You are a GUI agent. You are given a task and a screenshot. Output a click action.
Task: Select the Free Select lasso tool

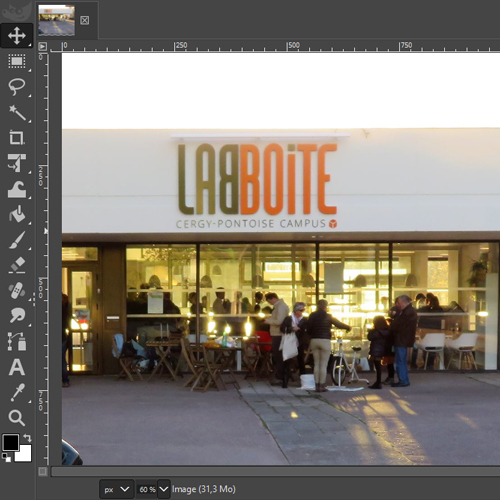17,87
